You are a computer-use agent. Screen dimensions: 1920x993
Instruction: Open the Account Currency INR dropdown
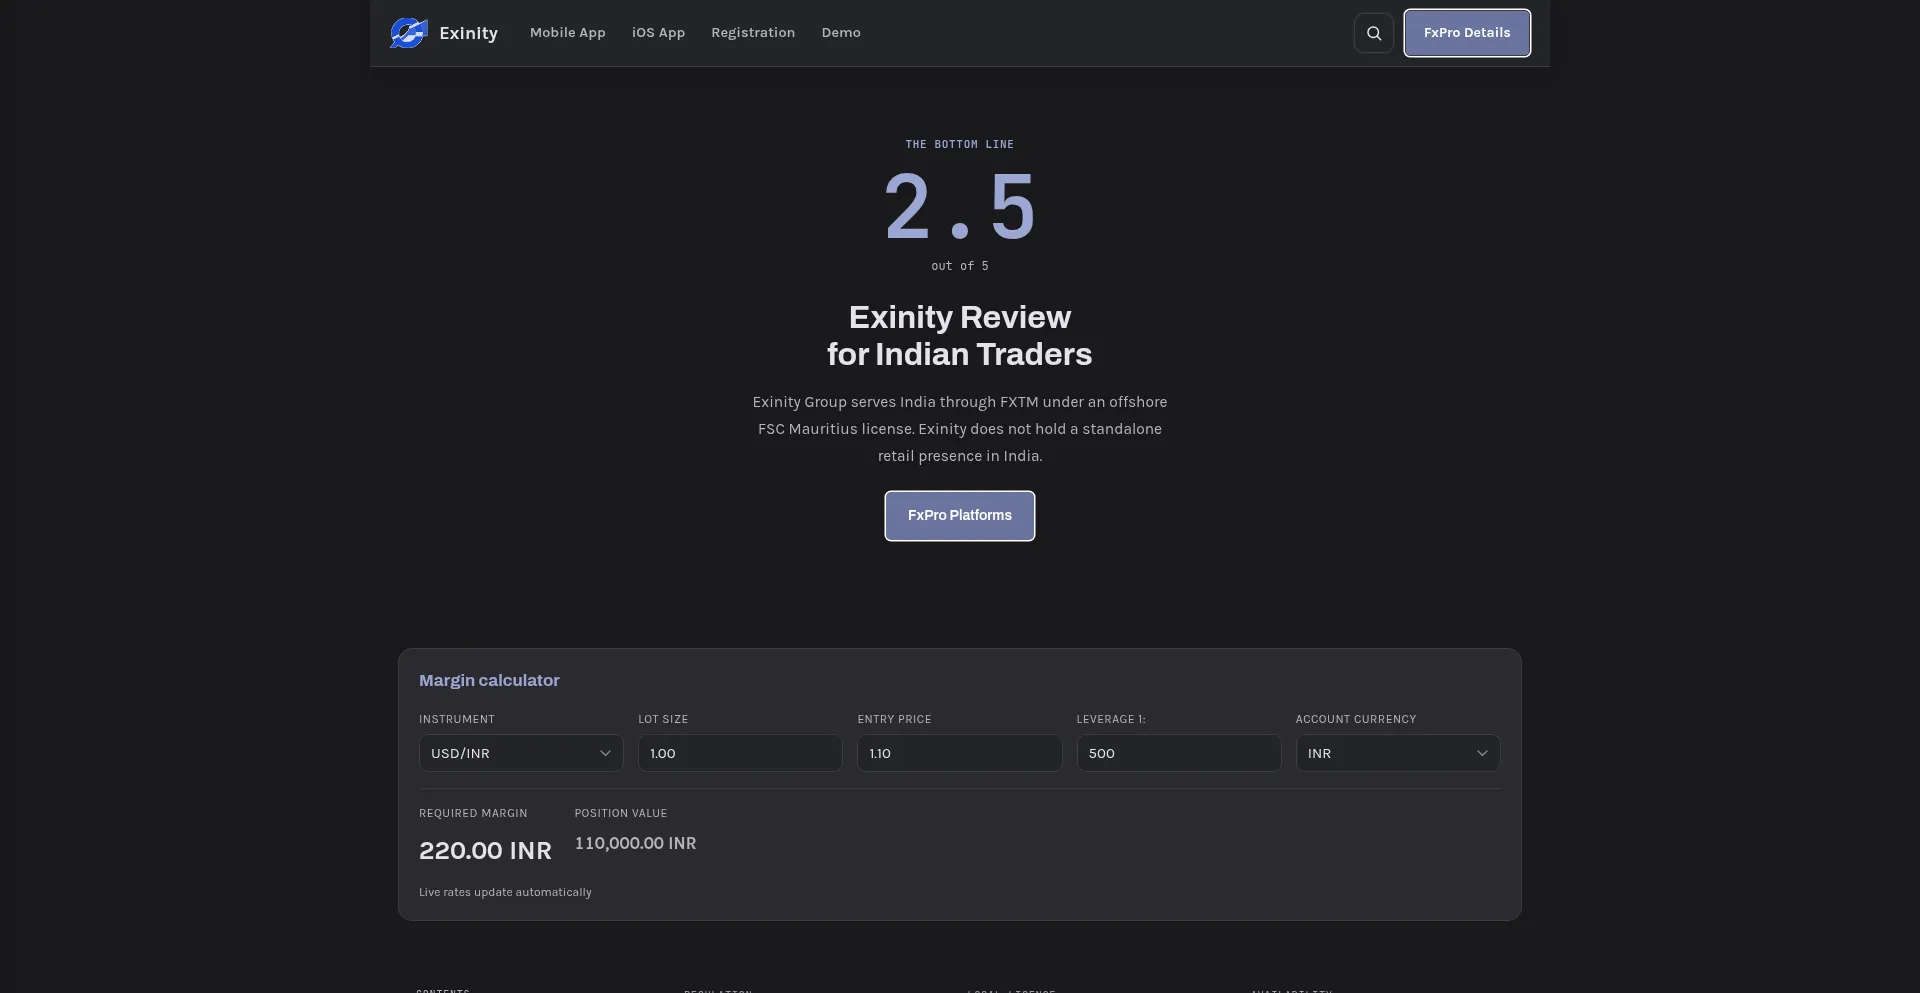pyautogui.click(x=1398, y=753)
